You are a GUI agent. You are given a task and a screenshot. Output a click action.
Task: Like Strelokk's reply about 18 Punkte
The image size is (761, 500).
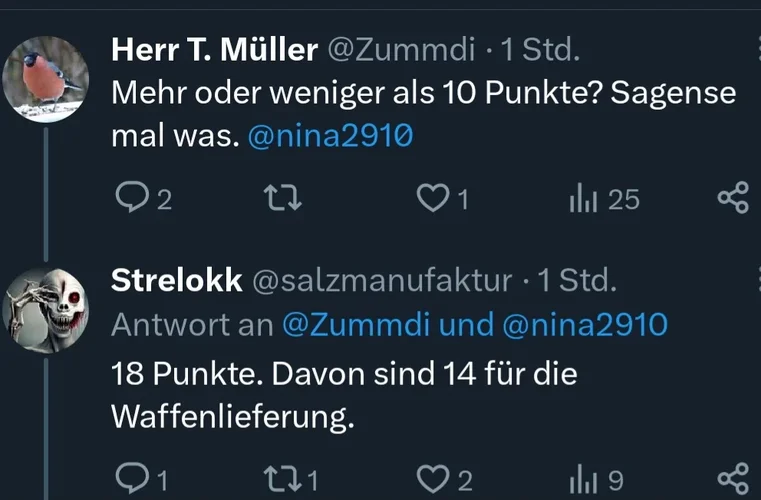tap(431, 481)
